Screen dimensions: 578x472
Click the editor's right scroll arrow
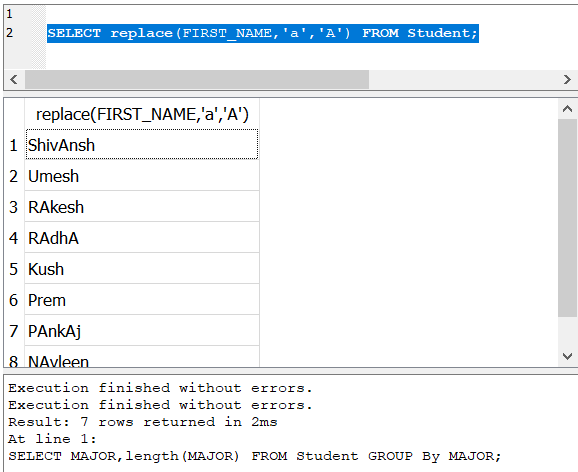pos(567,79)
